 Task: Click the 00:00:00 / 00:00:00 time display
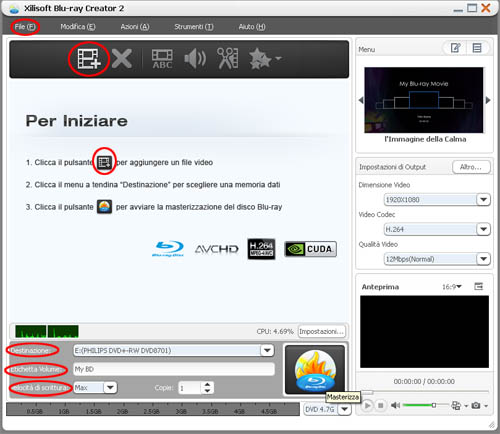(x=424, y=381)
